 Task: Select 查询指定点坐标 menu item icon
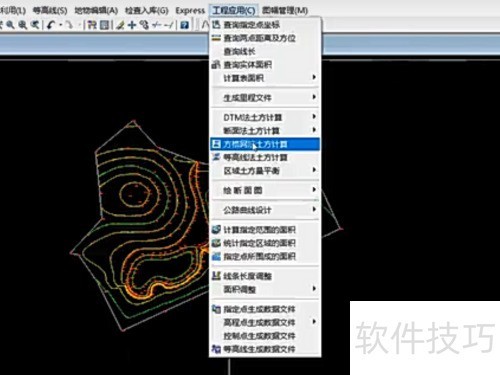216,24
